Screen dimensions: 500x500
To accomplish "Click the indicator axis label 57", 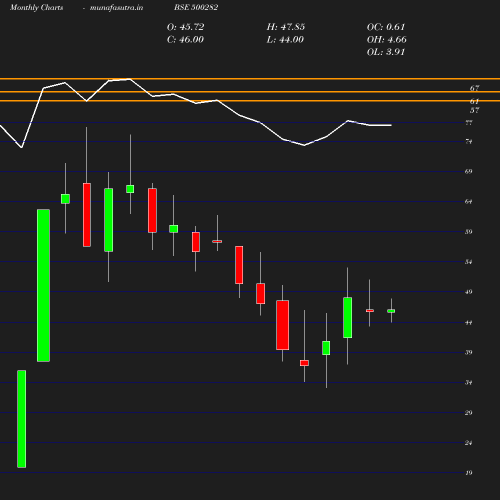I will click(474, 110).
